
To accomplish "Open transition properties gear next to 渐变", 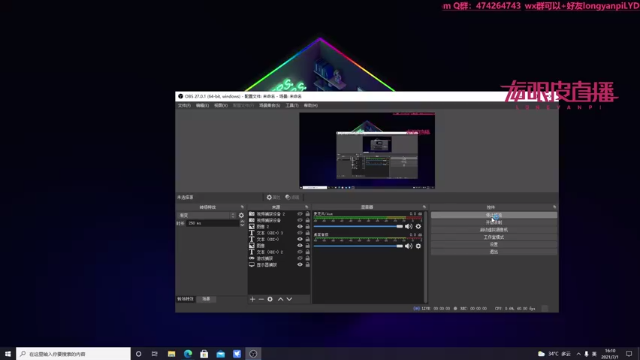I will [241, 215].
